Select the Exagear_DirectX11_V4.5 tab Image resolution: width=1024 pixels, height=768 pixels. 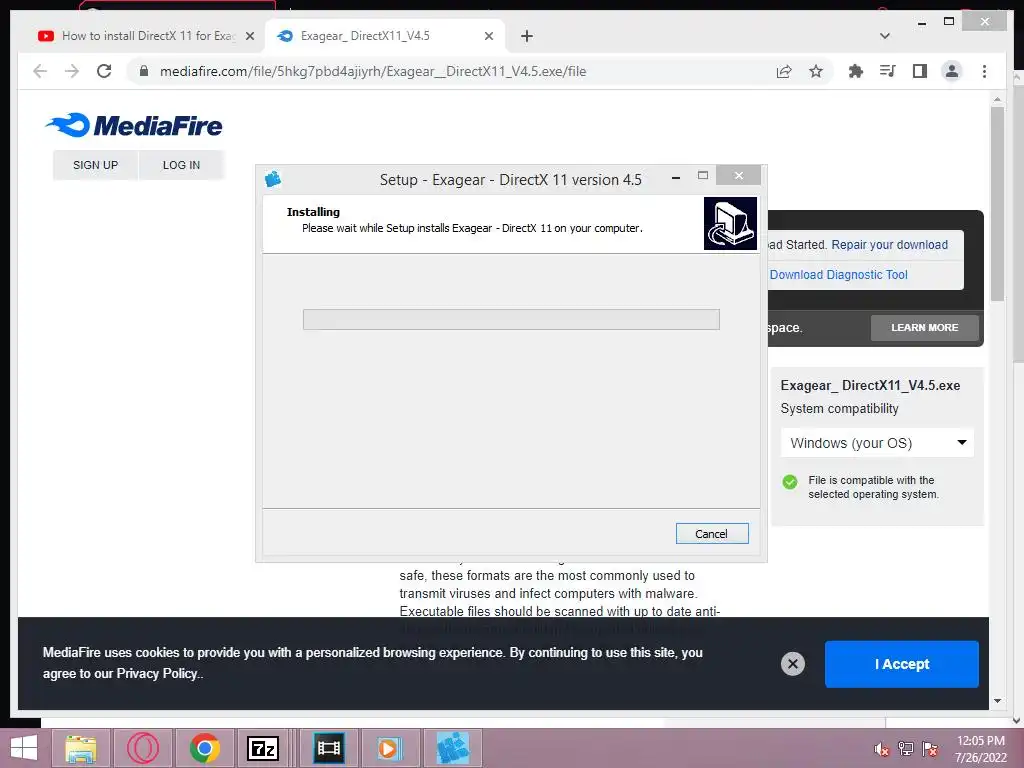tap(385, 36)
